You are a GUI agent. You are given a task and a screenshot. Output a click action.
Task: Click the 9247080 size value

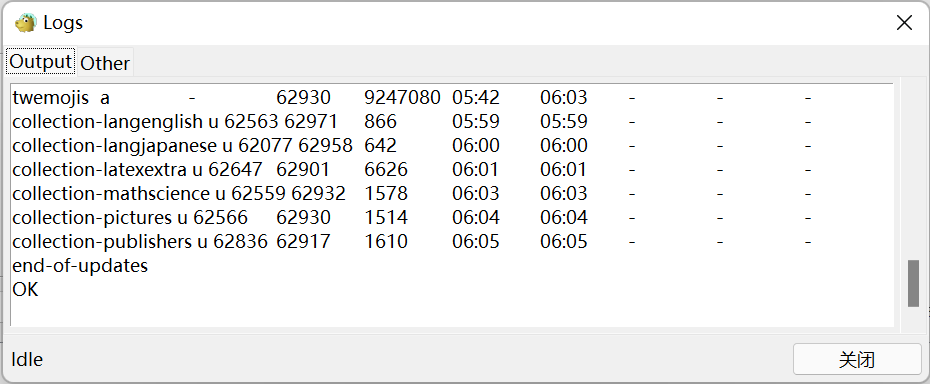tap(402, 97)
